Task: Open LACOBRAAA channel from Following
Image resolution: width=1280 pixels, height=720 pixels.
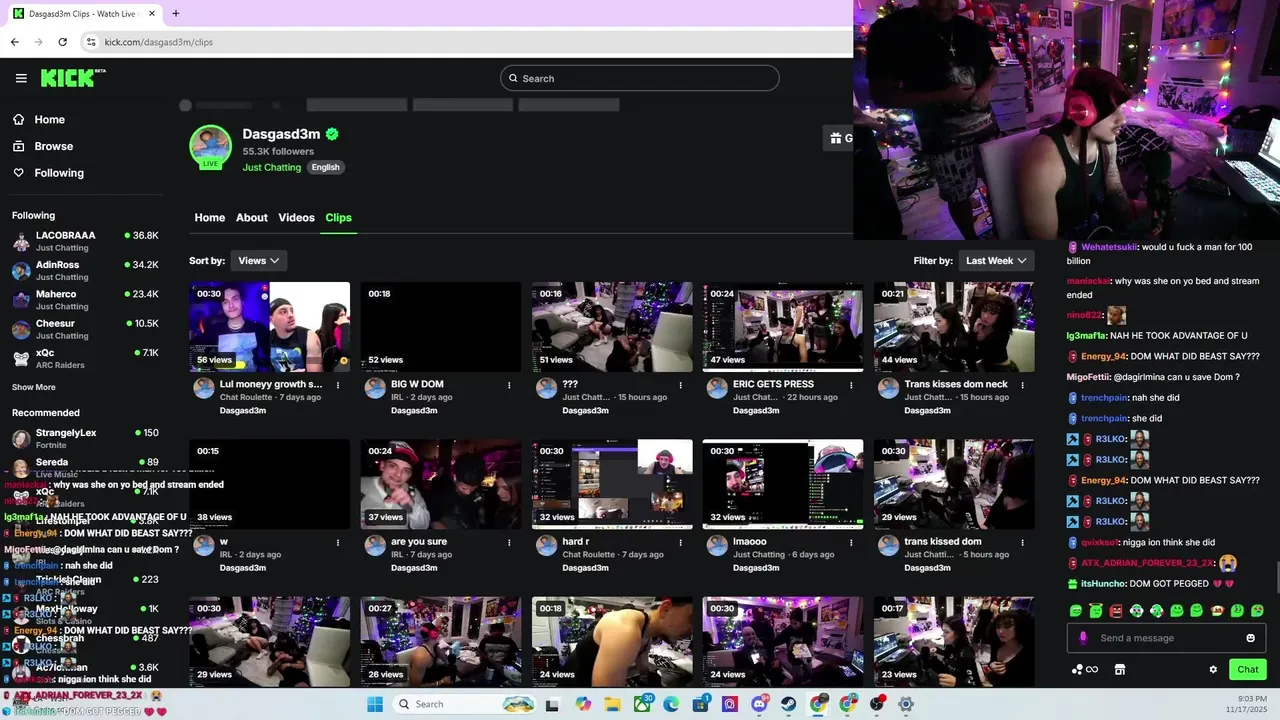Action: (85, 241)
